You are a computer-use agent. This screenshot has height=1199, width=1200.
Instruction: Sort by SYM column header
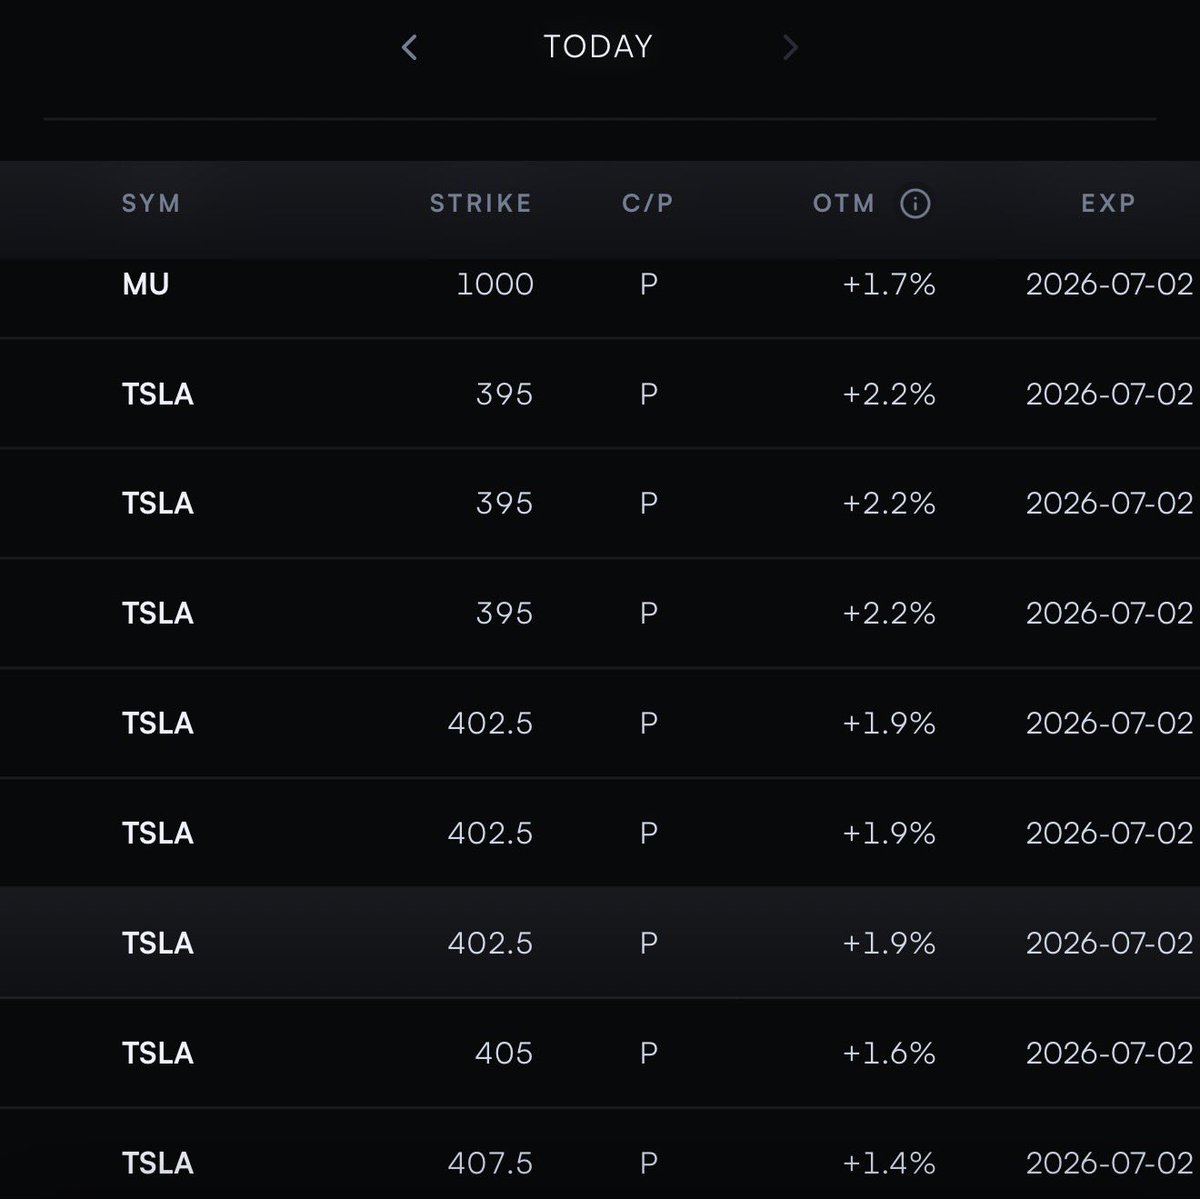pyautogui.click(x=151, y=204)
